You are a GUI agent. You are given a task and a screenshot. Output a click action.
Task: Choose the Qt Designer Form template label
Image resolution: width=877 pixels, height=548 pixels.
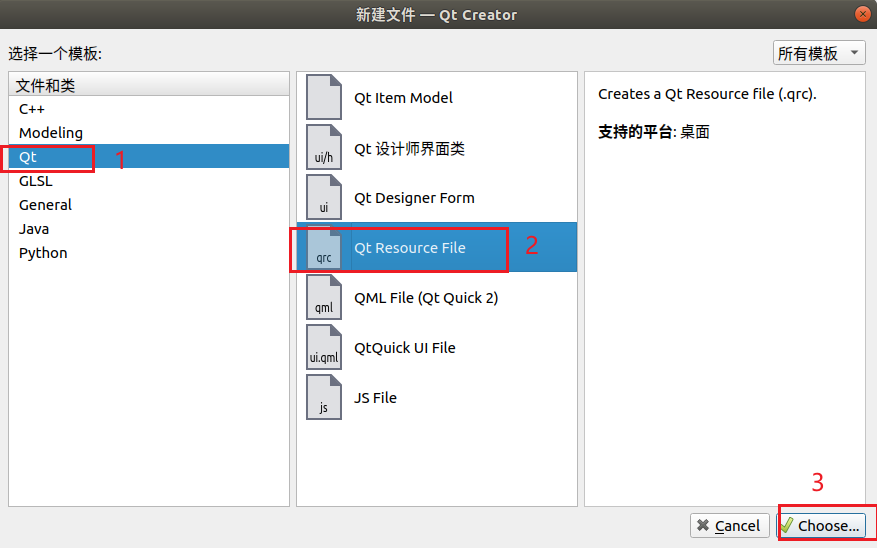414,198
